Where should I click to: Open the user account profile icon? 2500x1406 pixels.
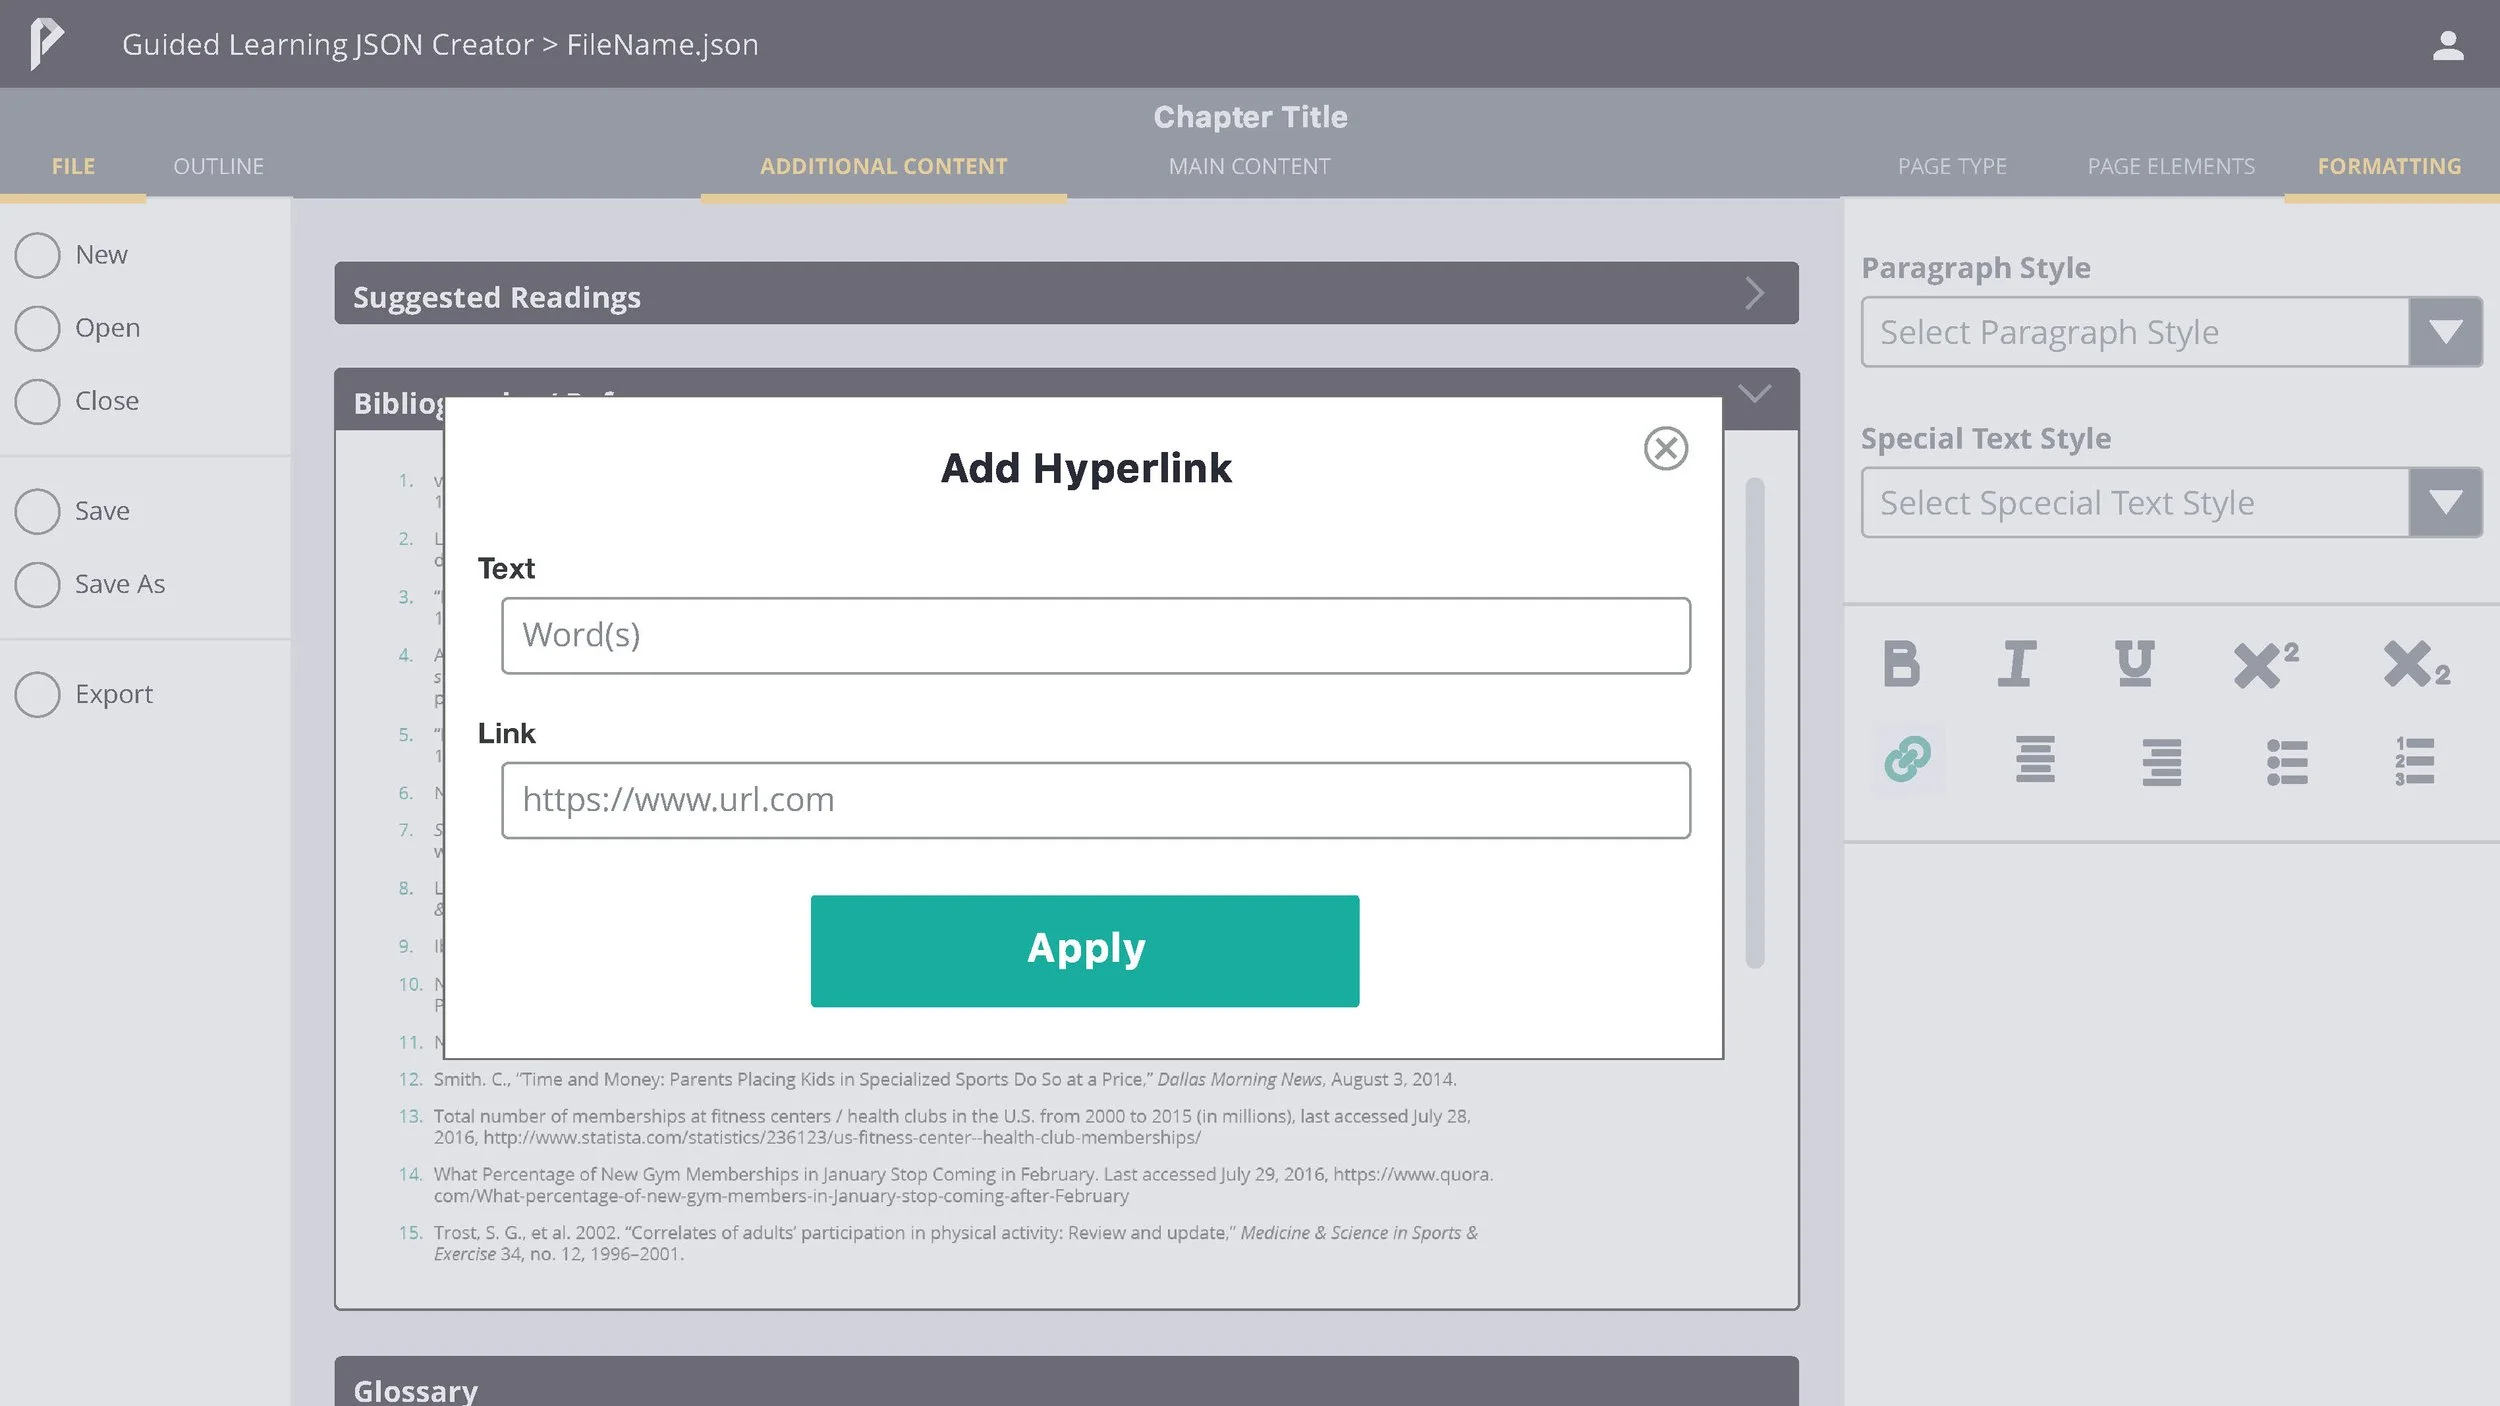(x=2447, y=45)
